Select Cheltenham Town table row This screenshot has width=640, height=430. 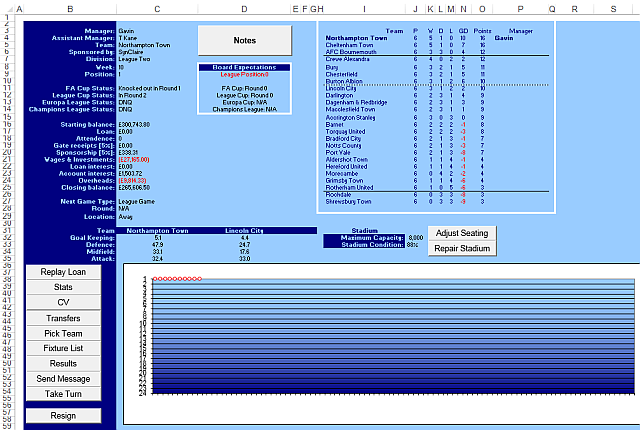click(x=349, y=45)
